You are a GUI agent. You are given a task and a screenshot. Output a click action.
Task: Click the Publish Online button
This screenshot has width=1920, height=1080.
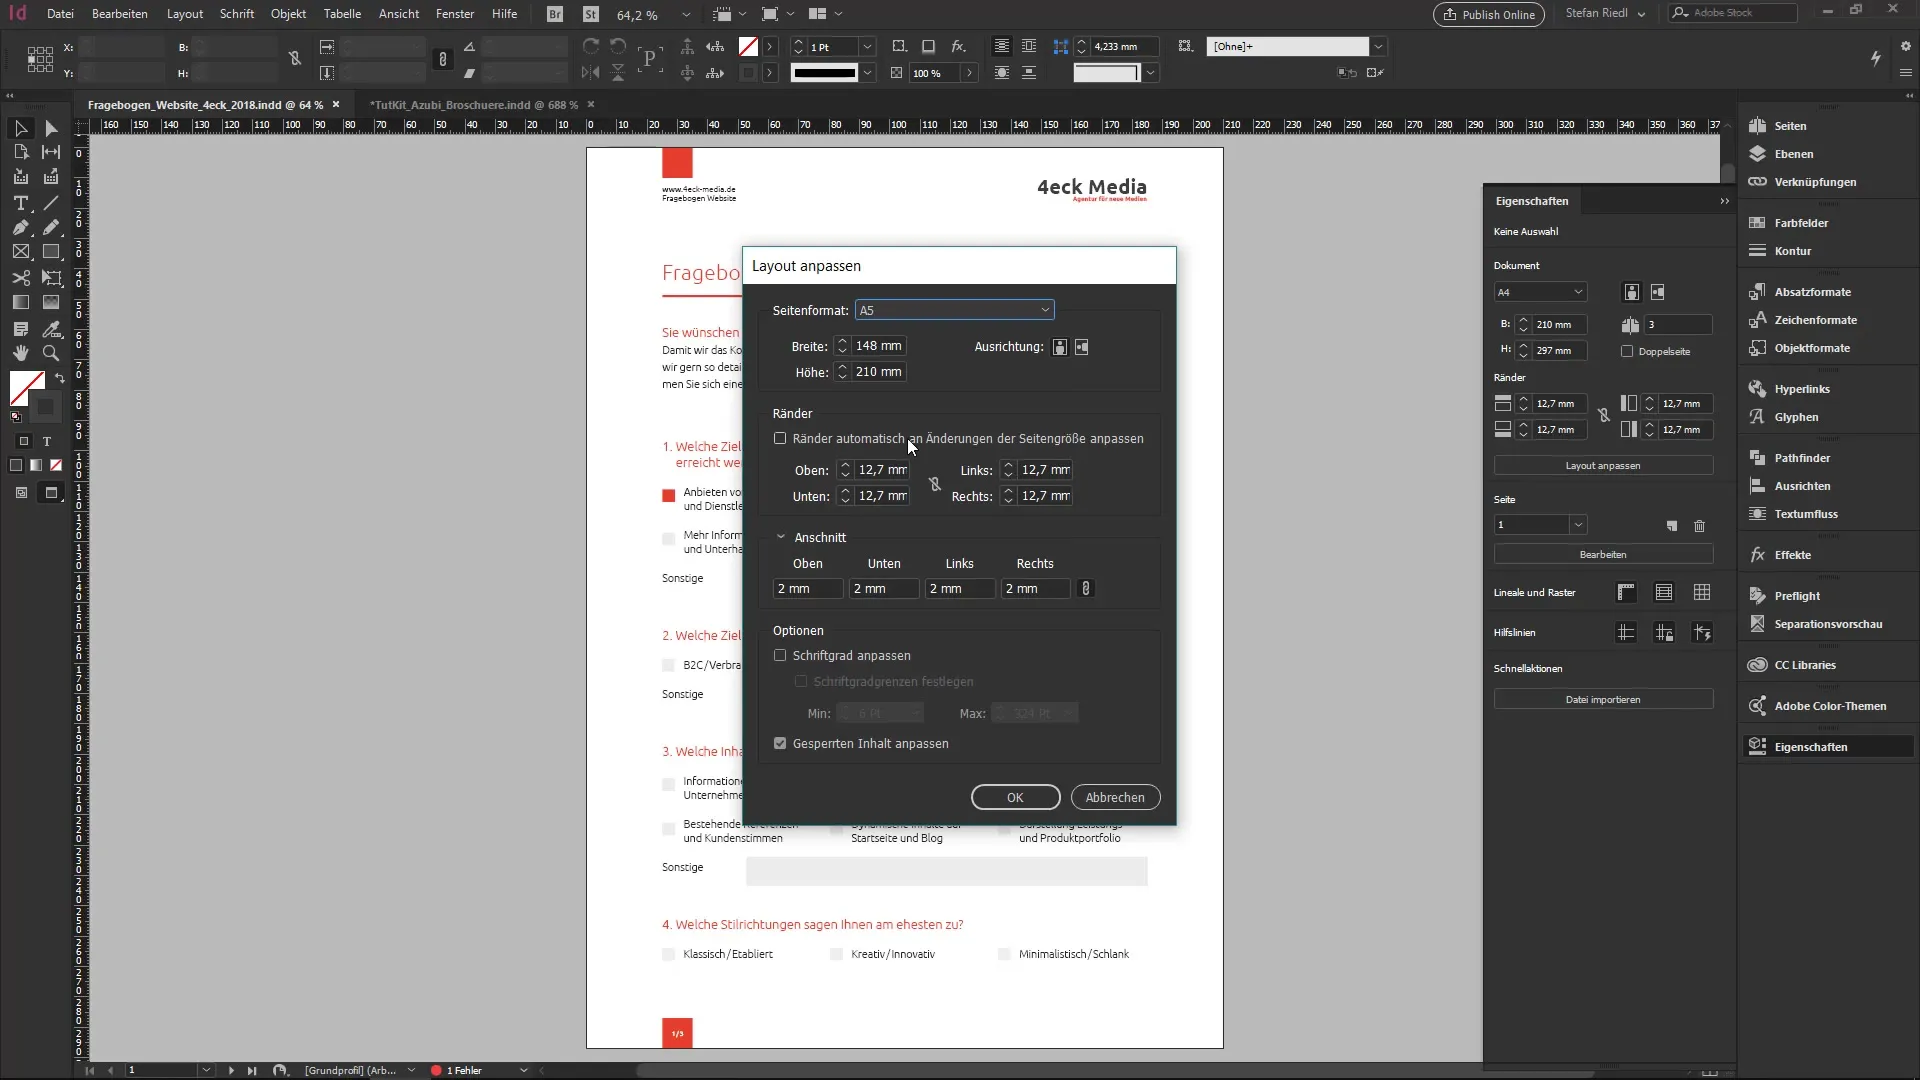1489,15
